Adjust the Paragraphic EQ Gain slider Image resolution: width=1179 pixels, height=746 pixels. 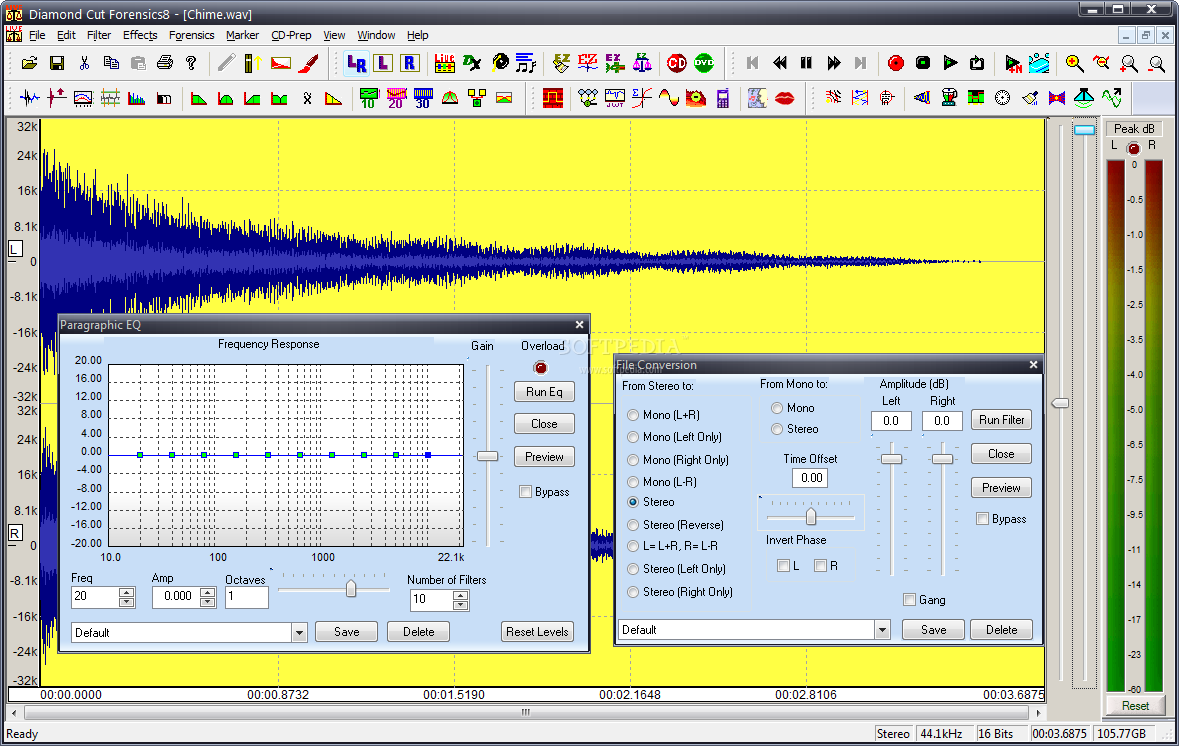coord(487,456)
